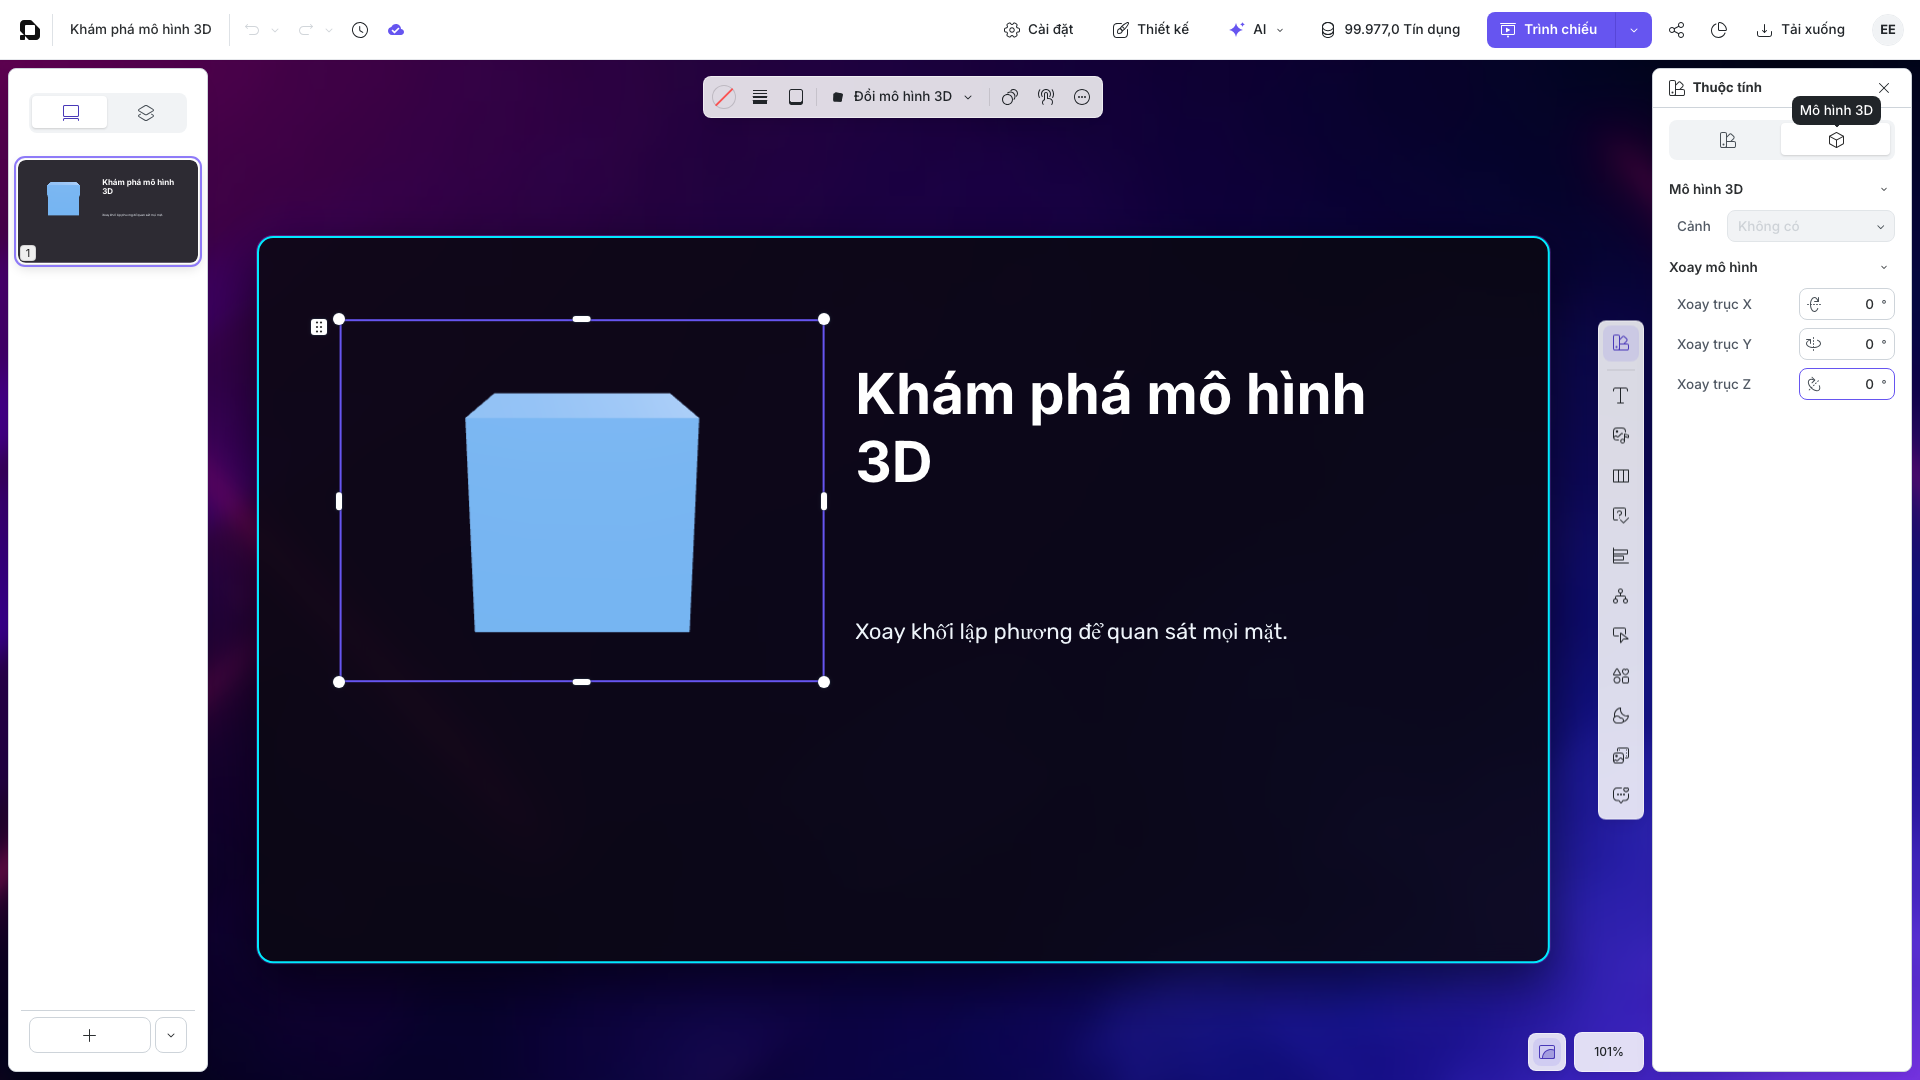1920x1080 pixels.
Task: Select the Text tool in right toolbar
Action: [1621, 396]
